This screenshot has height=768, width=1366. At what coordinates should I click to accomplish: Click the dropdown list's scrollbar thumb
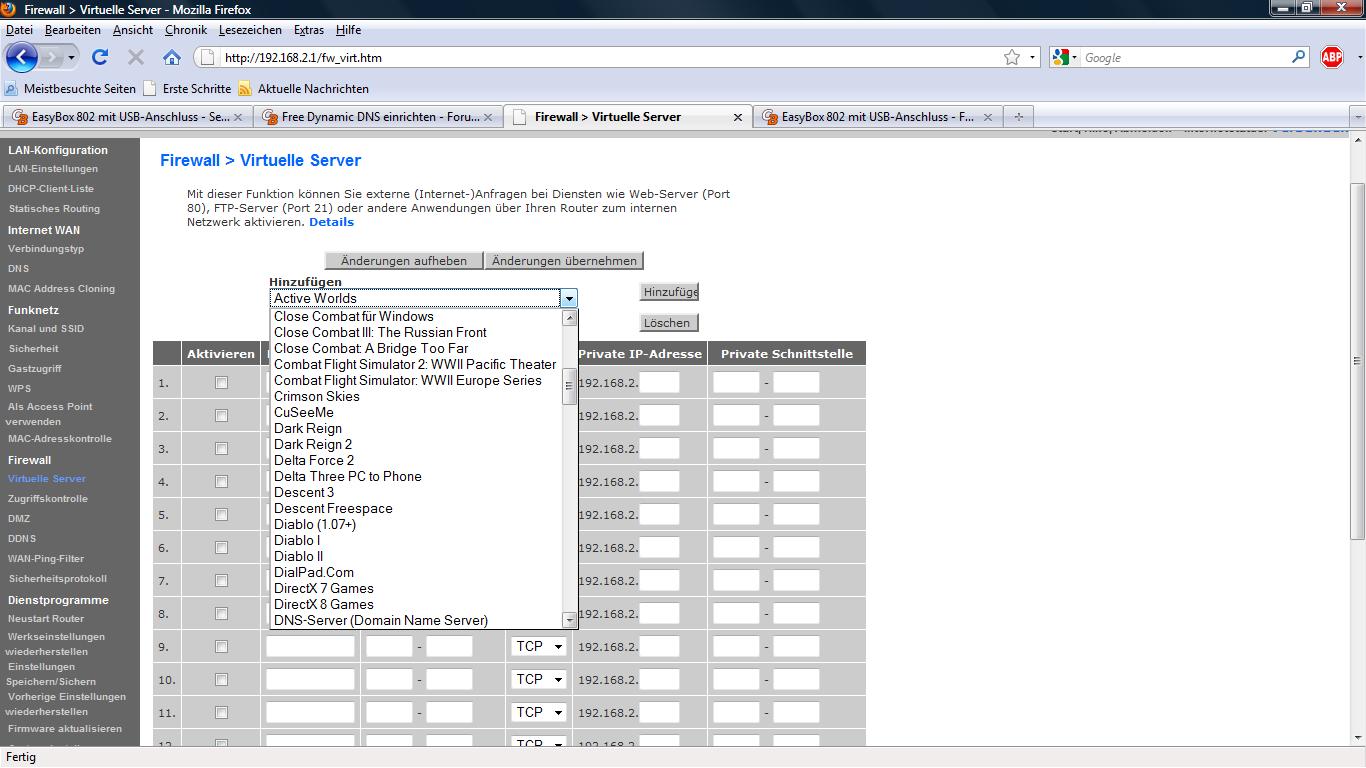coord(570,387)
